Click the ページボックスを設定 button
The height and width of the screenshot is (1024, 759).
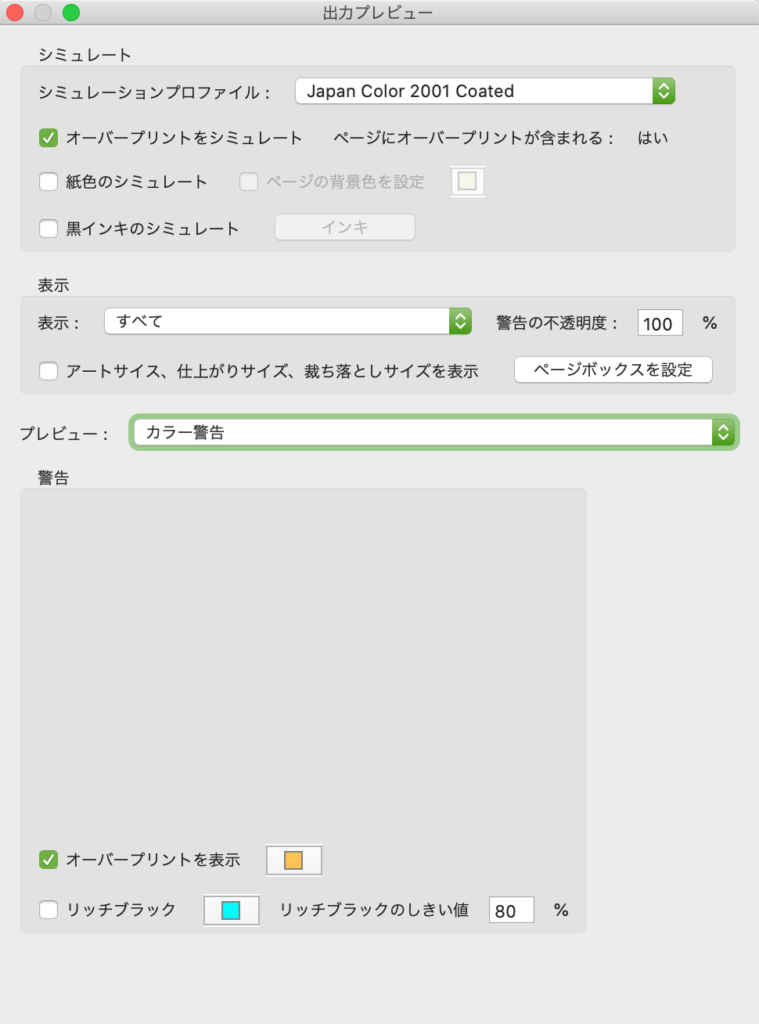pos(613,369)
